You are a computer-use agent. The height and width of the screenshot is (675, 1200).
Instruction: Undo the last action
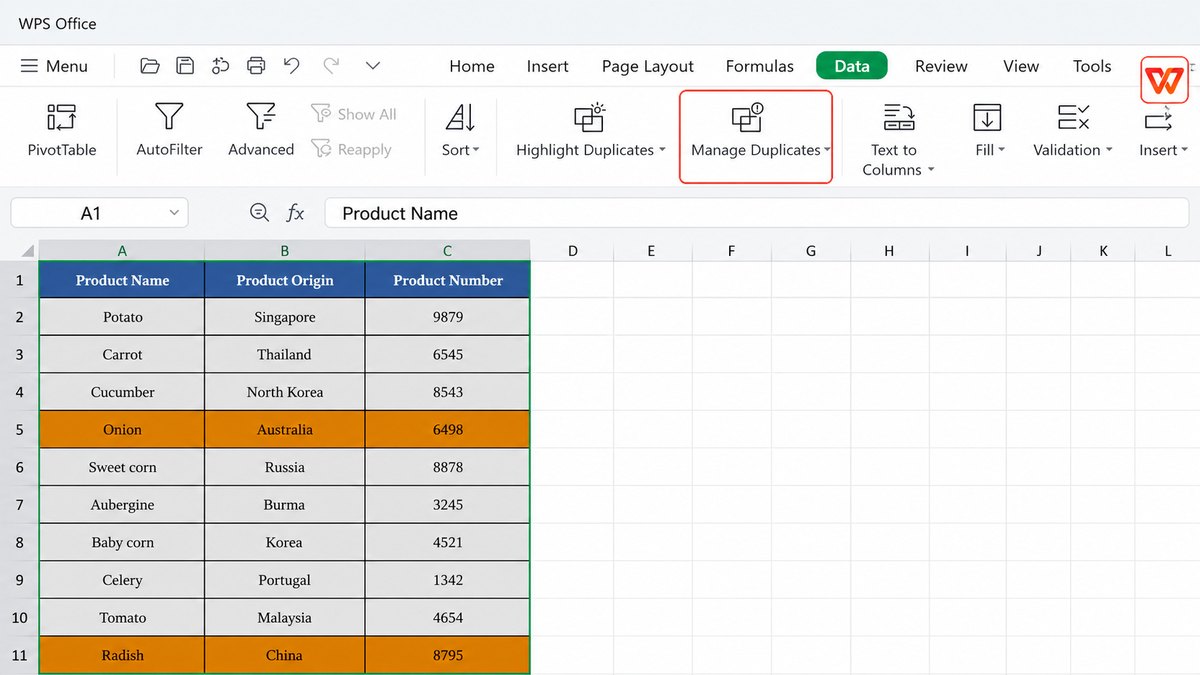point(291,66)
